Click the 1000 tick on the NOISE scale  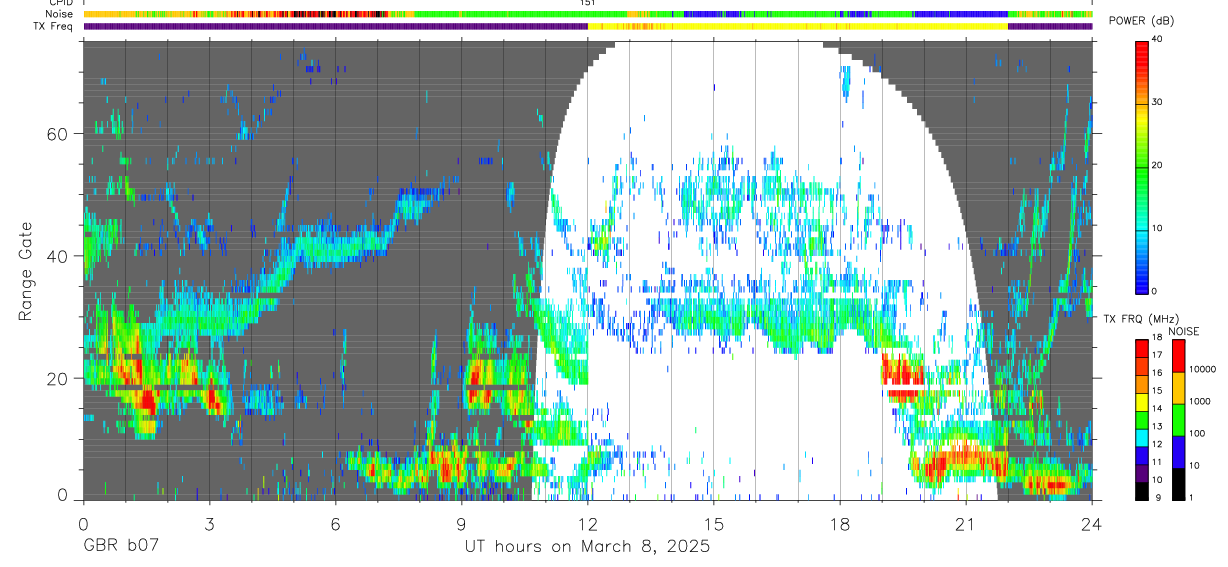click(x=1202, y=401)
